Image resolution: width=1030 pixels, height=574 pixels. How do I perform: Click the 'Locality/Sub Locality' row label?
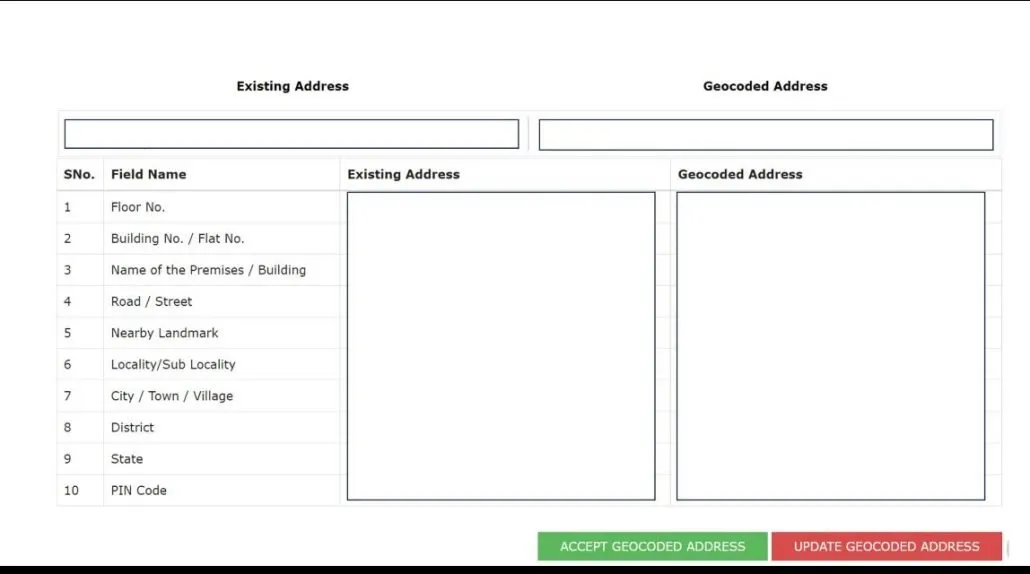(x=173, y=364)
